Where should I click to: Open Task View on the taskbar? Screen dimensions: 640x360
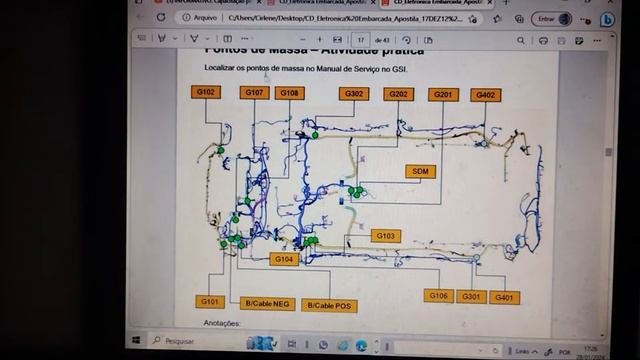[x=292, y=344]
